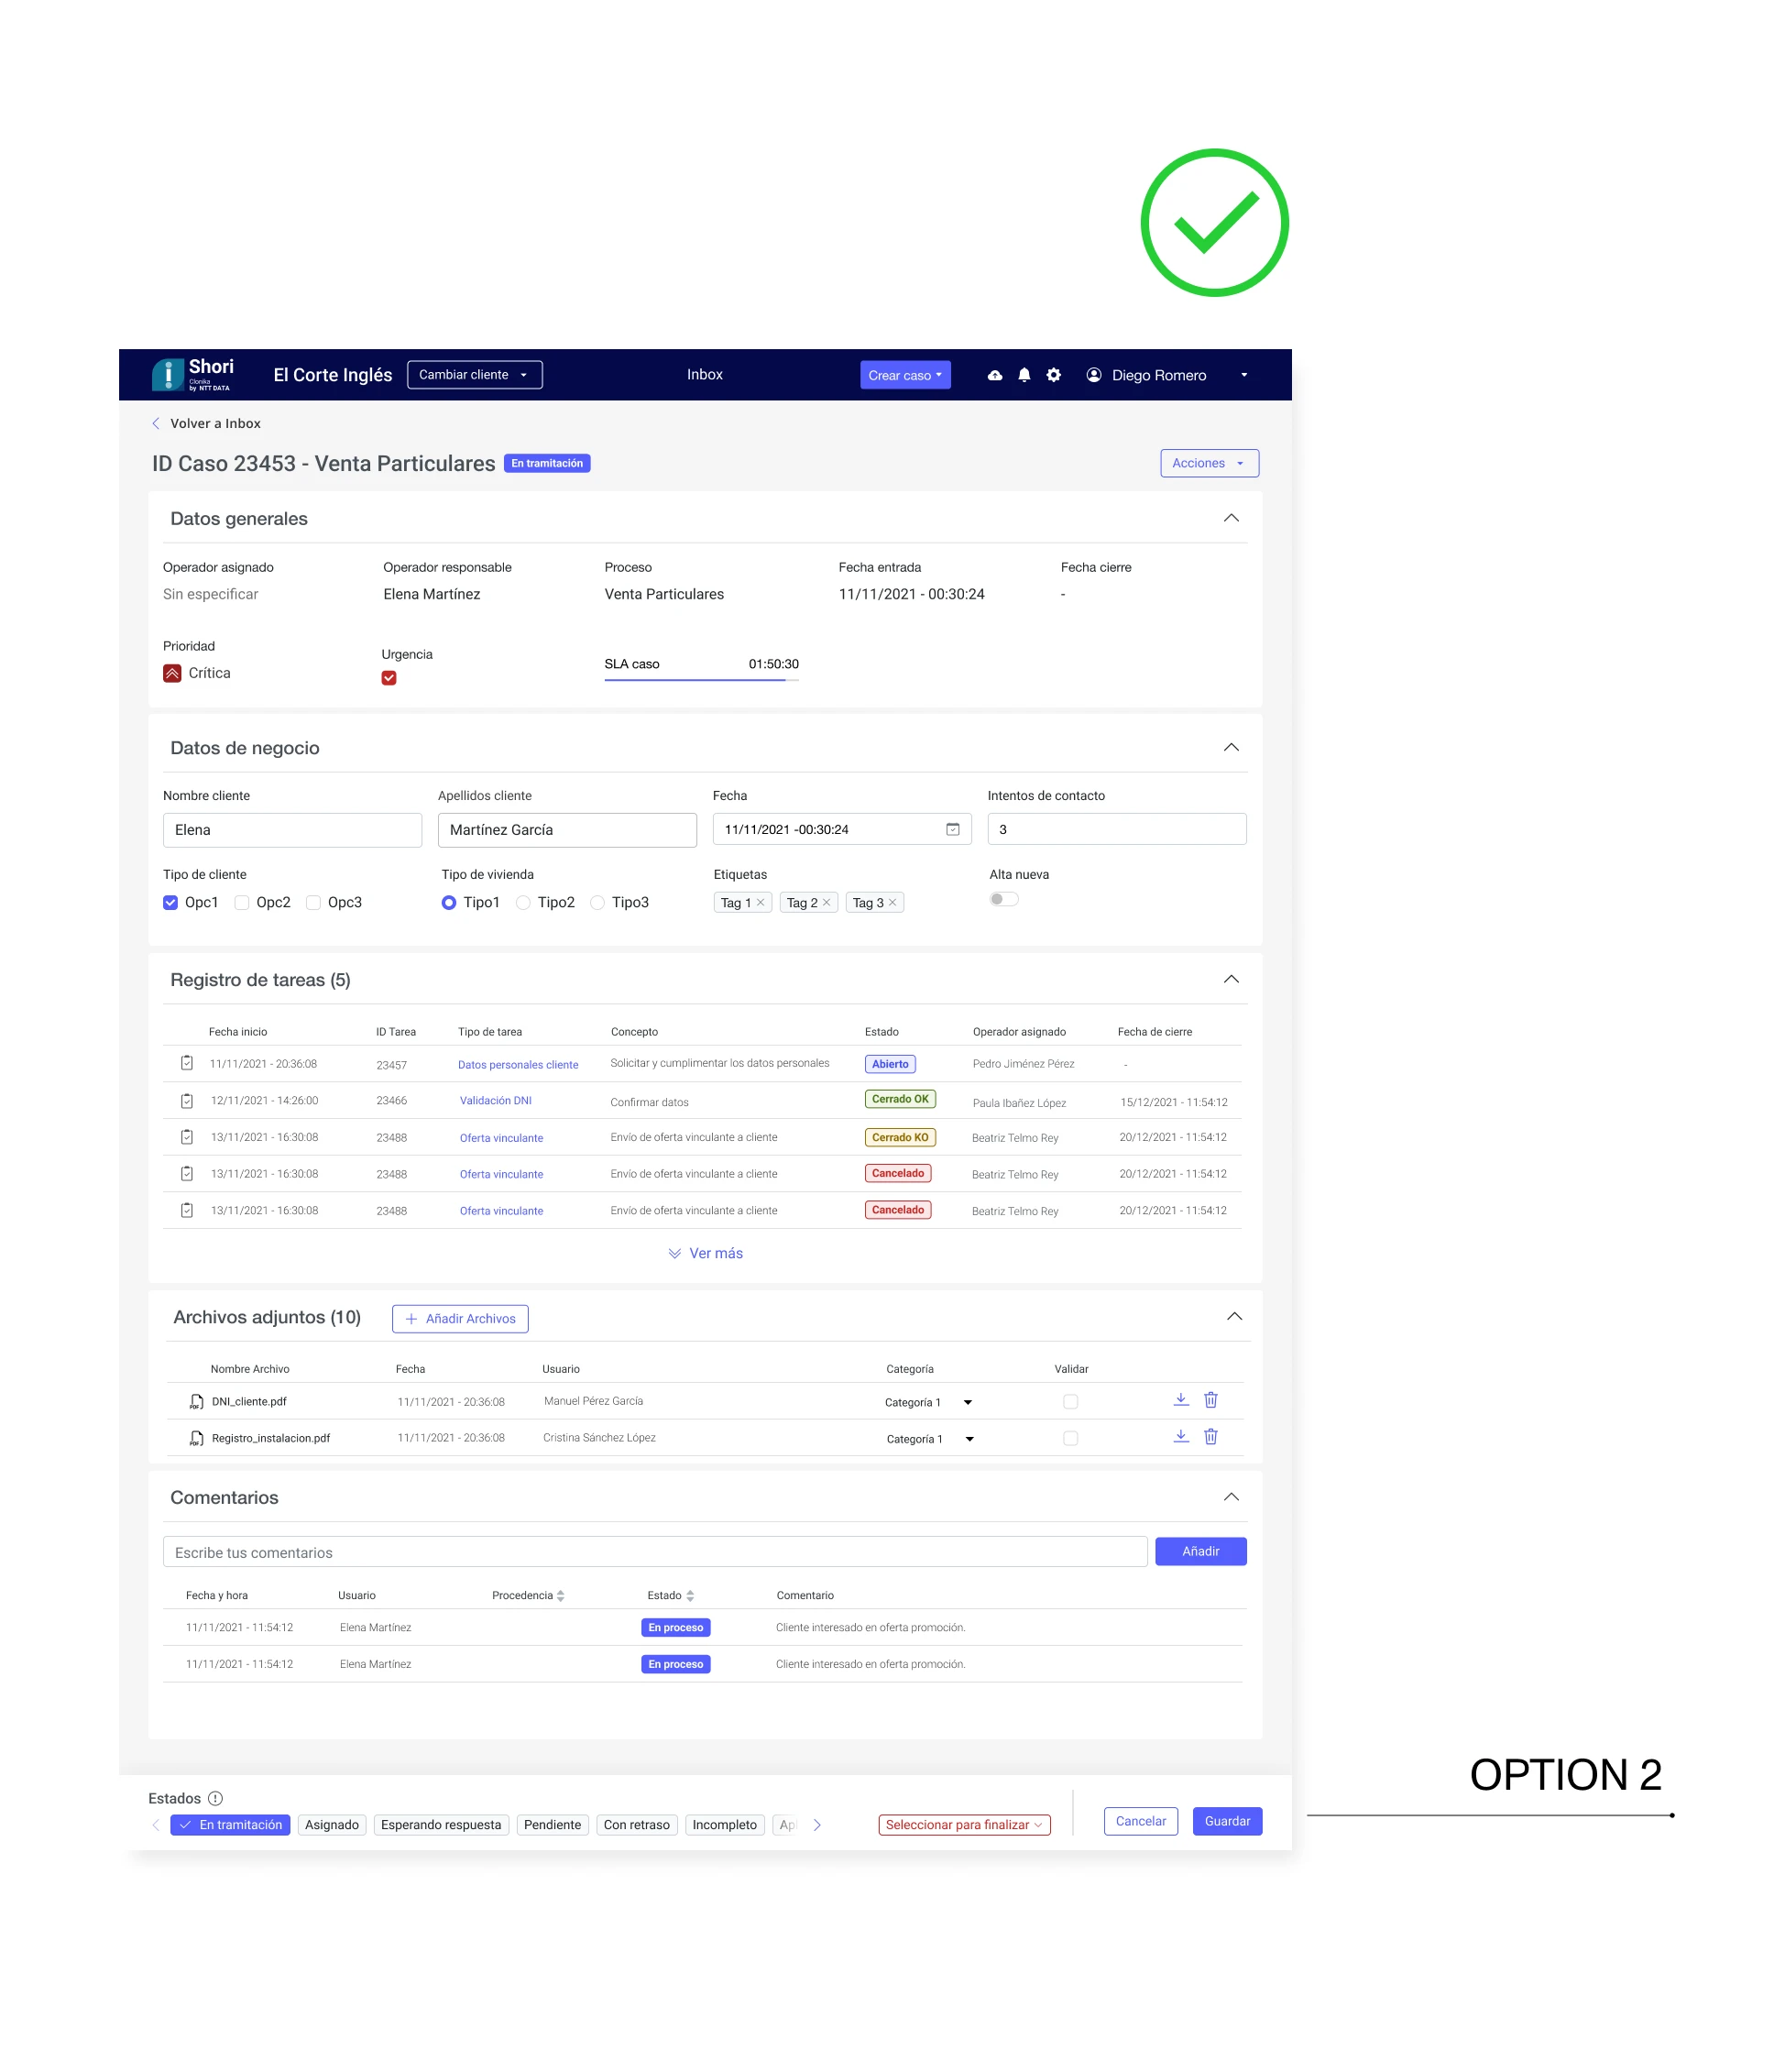Image resolution: width=1774 pixels, height=2072 pixels.
Task: Uncheck Opc1 client type
Action: [171, 902]
